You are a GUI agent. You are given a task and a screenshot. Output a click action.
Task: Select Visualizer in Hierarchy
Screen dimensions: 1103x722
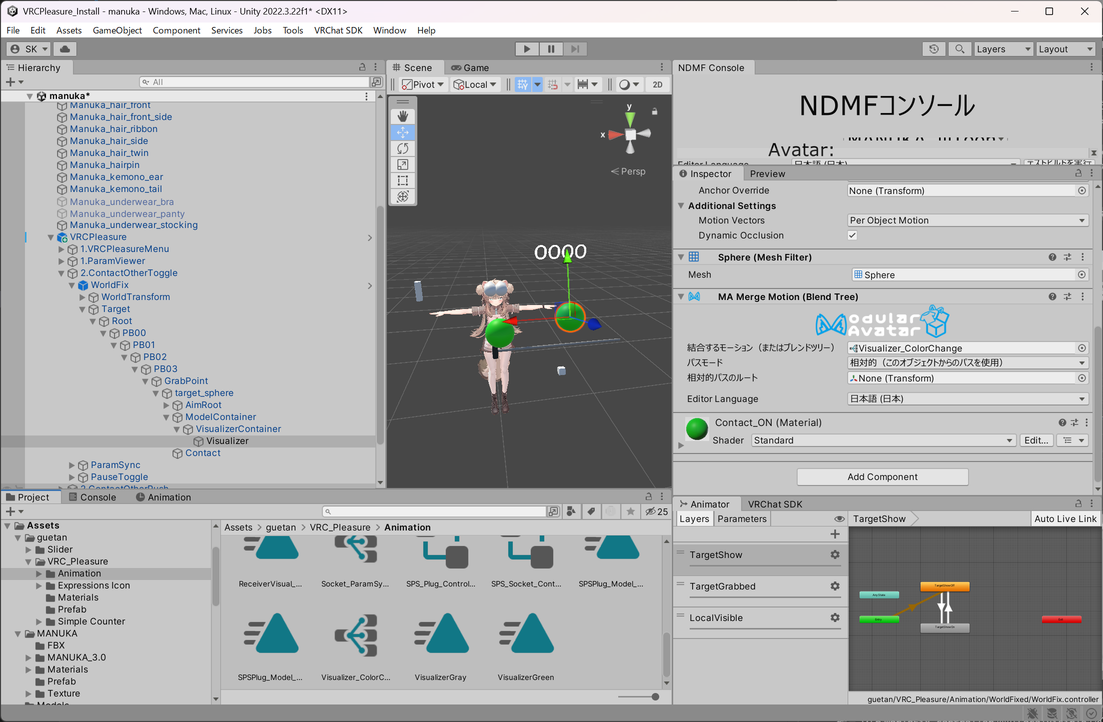227,441
